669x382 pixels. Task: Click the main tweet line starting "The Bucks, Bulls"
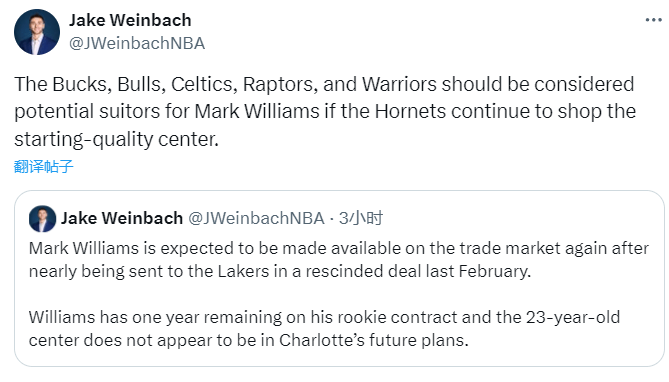[324, 84]
